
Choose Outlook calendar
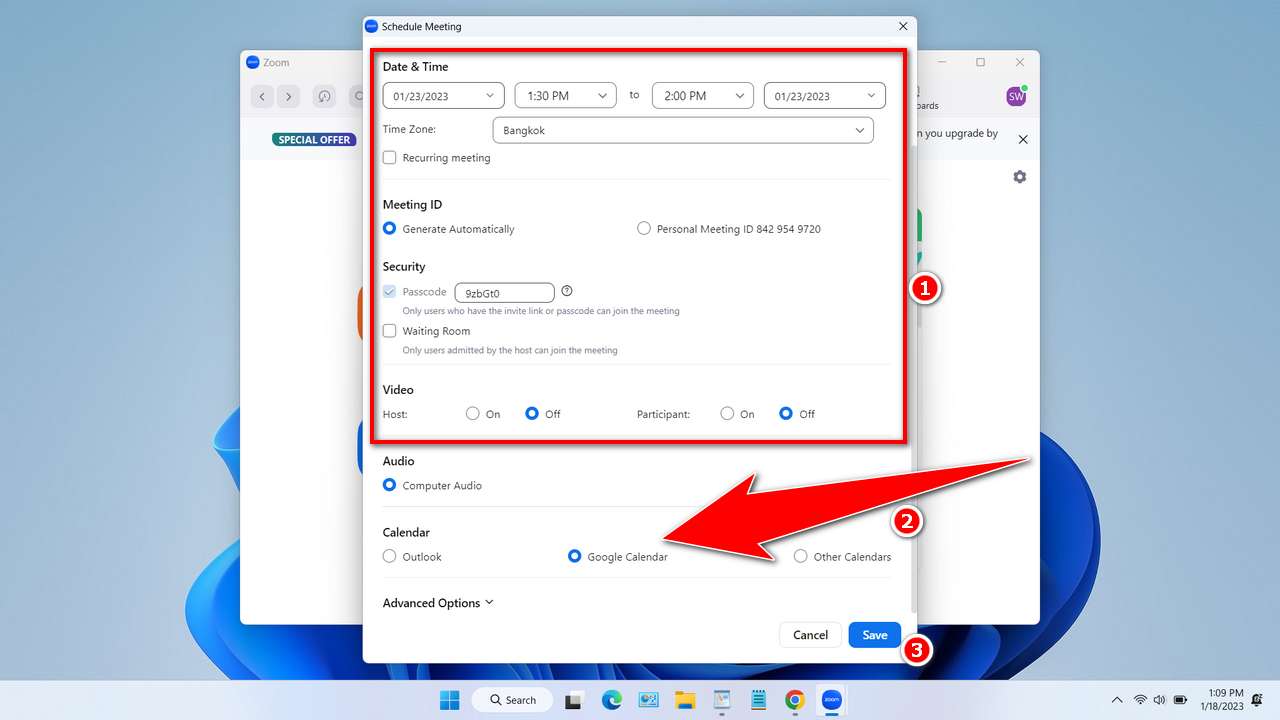(x=390, y=556)
